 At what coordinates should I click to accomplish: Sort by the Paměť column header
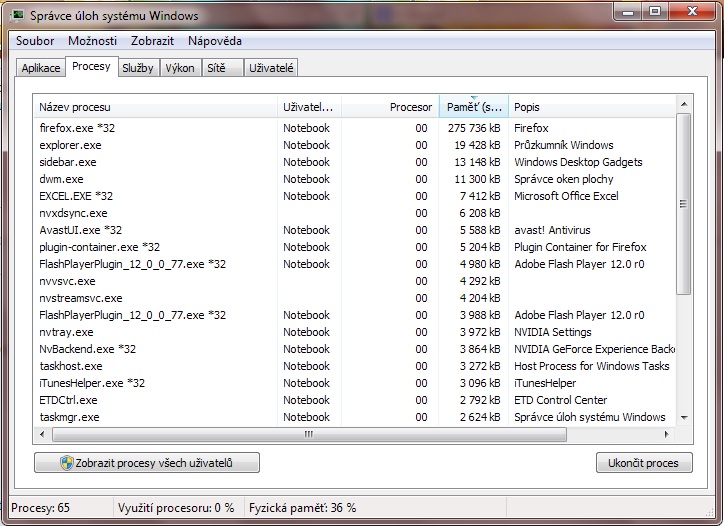coord(474,107)
